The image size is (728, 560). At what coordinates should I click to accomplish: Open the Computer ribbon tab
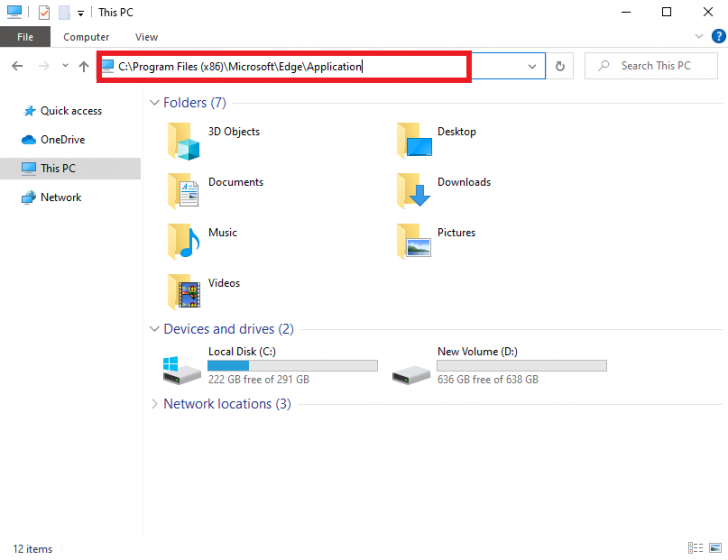click(x=86, y=37)
